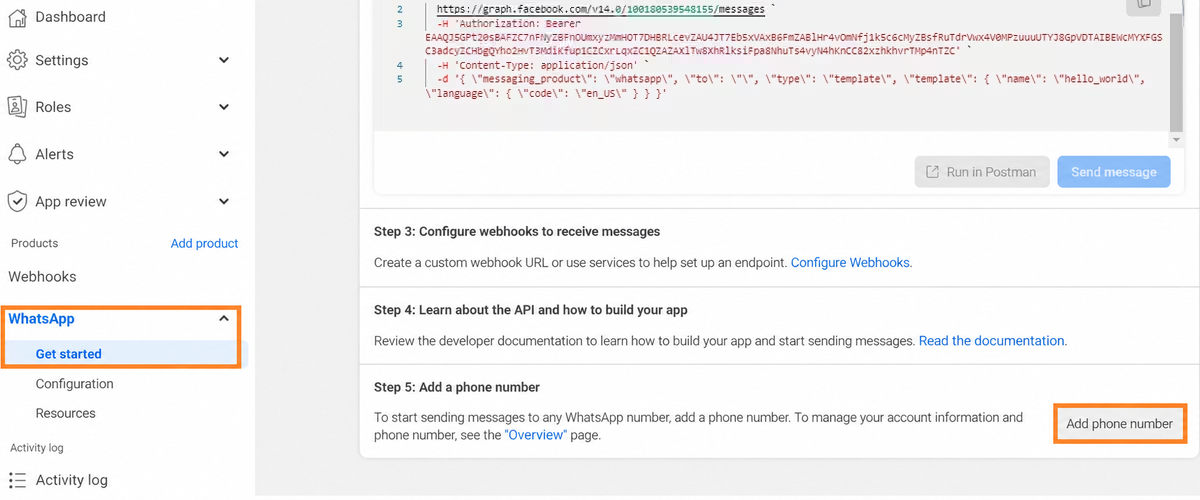Click the Add product link

click(x=204, y=243)
